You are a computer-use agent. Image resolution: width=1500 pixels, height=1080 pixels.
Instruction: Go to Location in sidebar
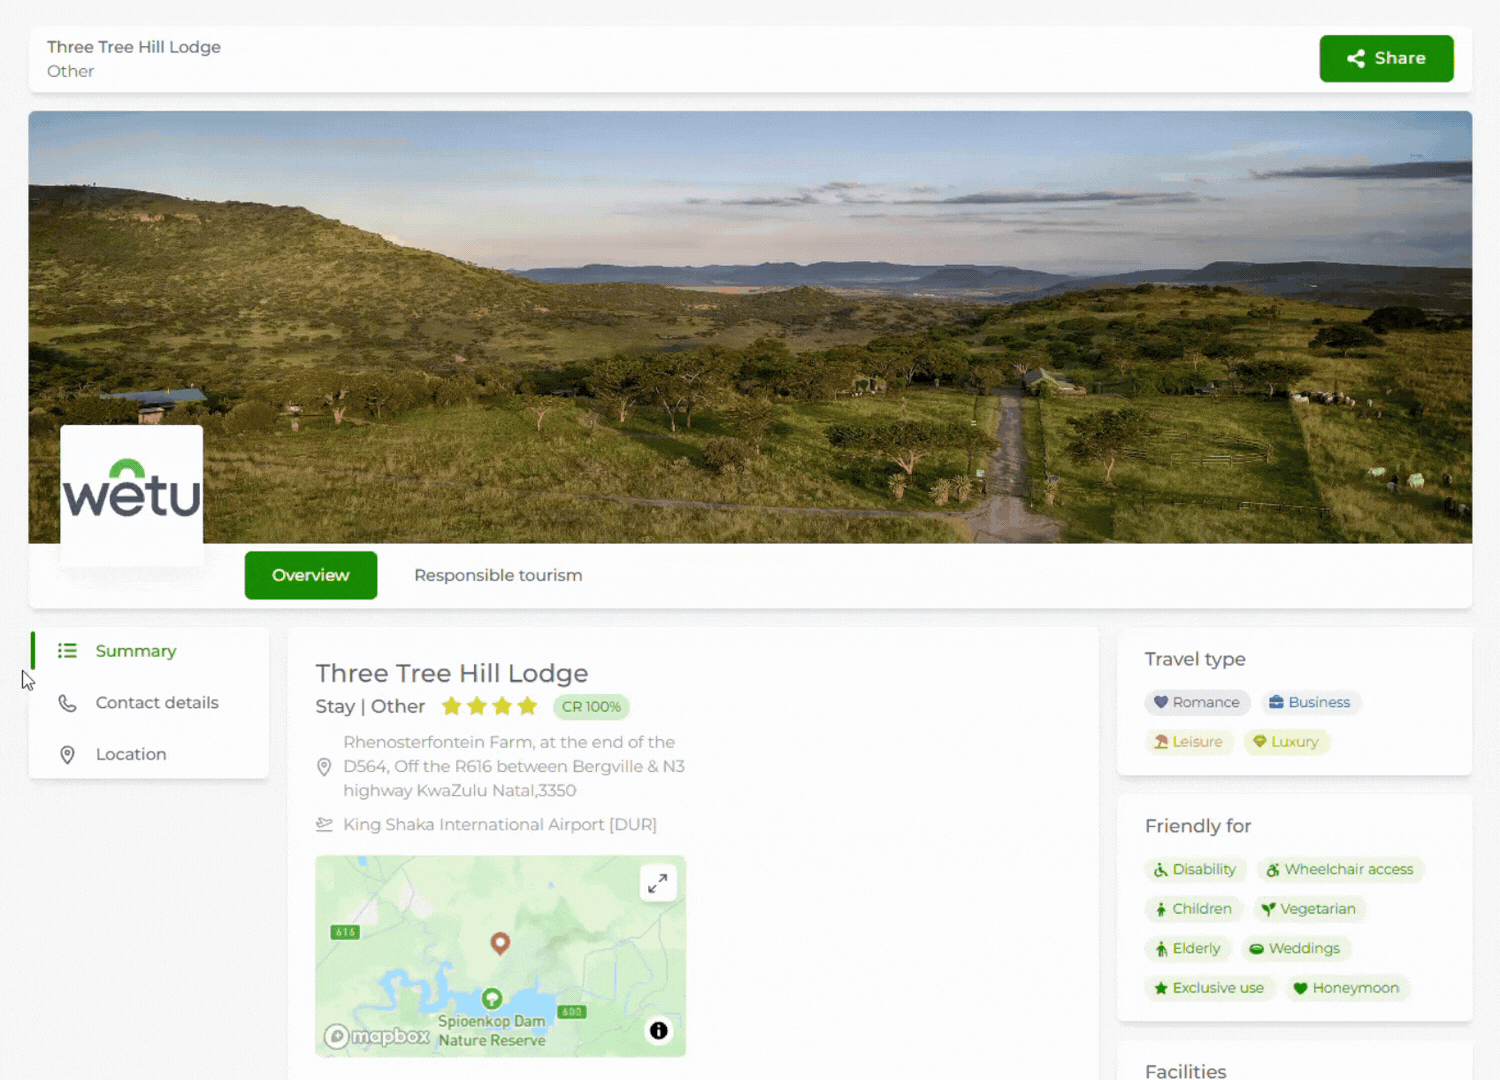[x=131, y=755]
